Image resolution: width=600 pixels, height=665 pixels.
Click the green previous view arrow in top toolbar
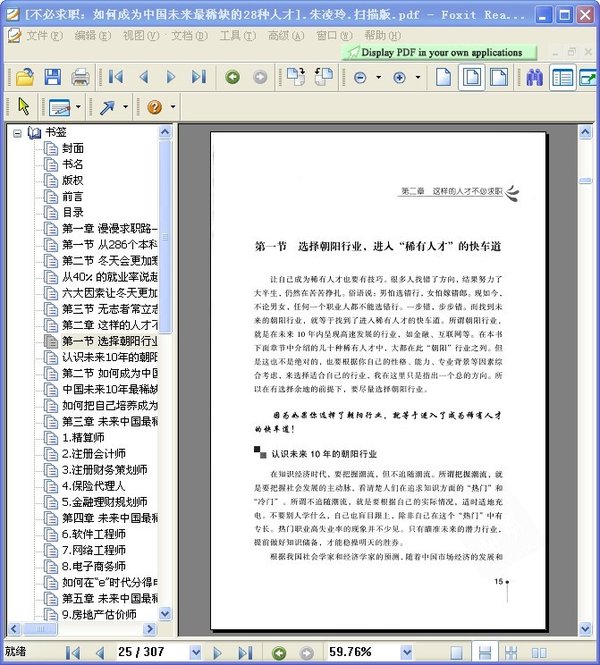click(232, 77)
